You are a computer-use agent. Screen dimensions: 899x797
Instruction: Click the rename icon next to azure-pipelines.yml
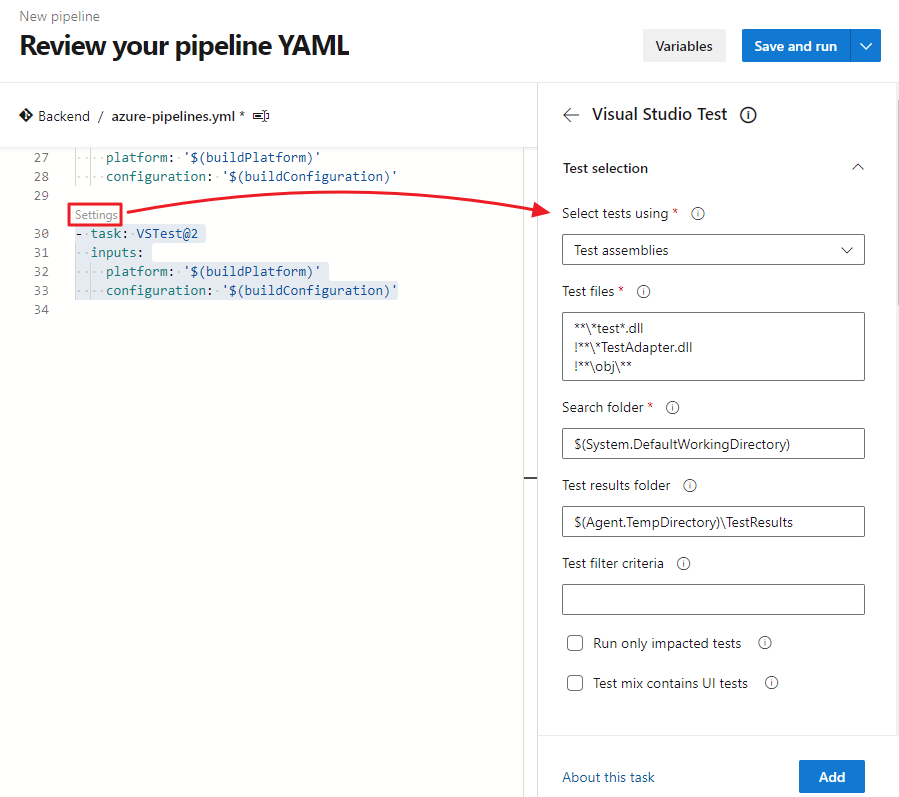[261, 116]
